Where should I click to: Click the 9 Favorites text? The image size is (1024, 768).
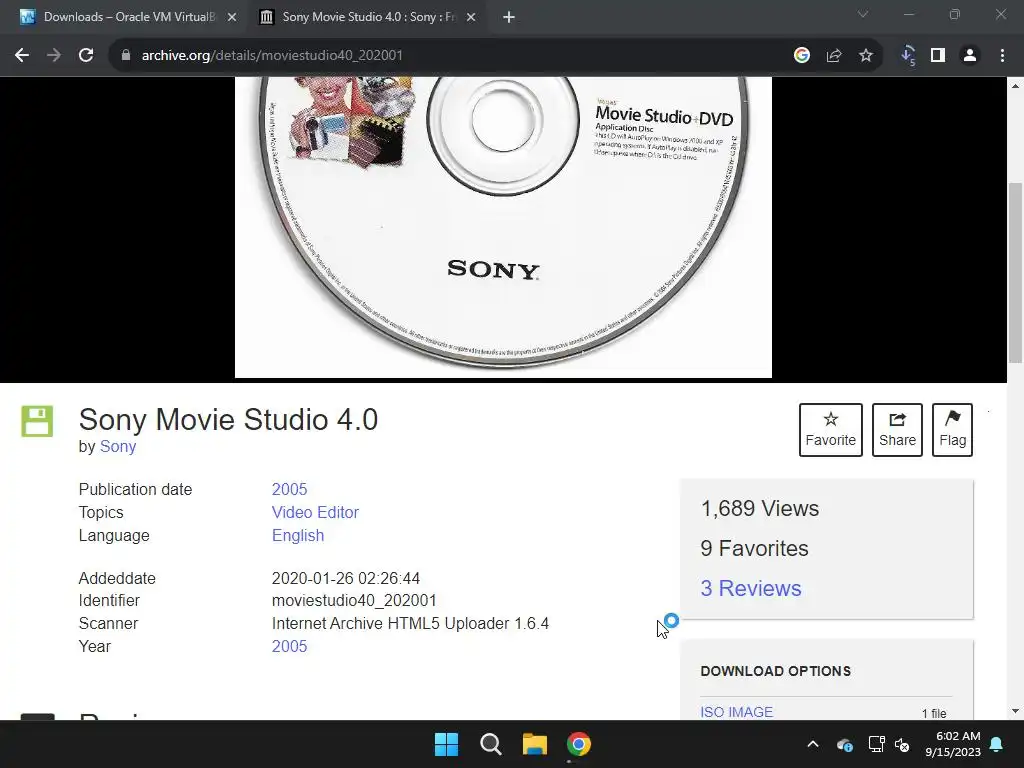point(754,549)
